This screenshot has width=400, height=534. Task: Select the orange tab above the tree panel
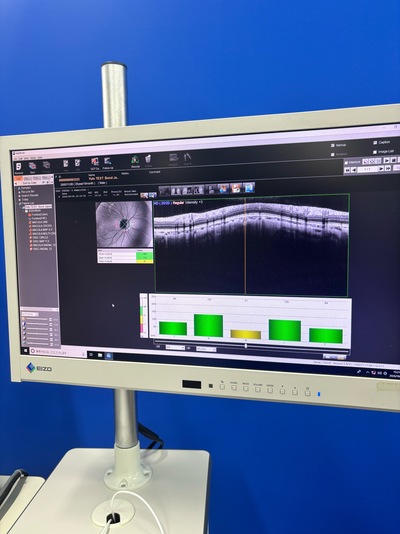point(18,178)
